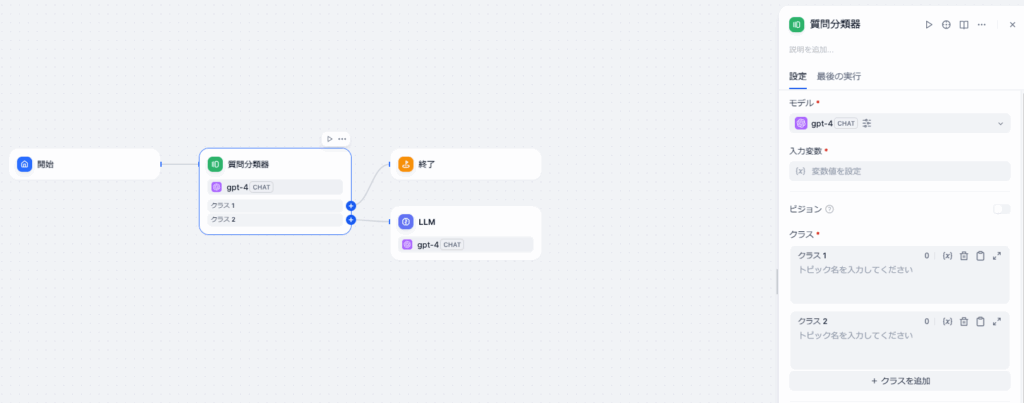The height and width of the screenshot is (403, 1024).
Task: Open the モデル gpt-4 dropdown
Action: click(x=899, y=123)
